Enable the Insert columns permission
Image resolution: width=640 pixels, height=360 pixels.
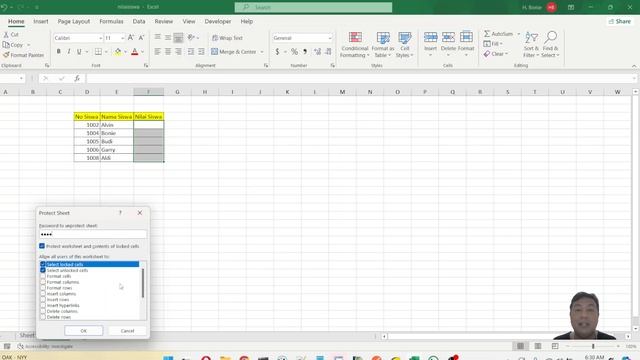43,294
